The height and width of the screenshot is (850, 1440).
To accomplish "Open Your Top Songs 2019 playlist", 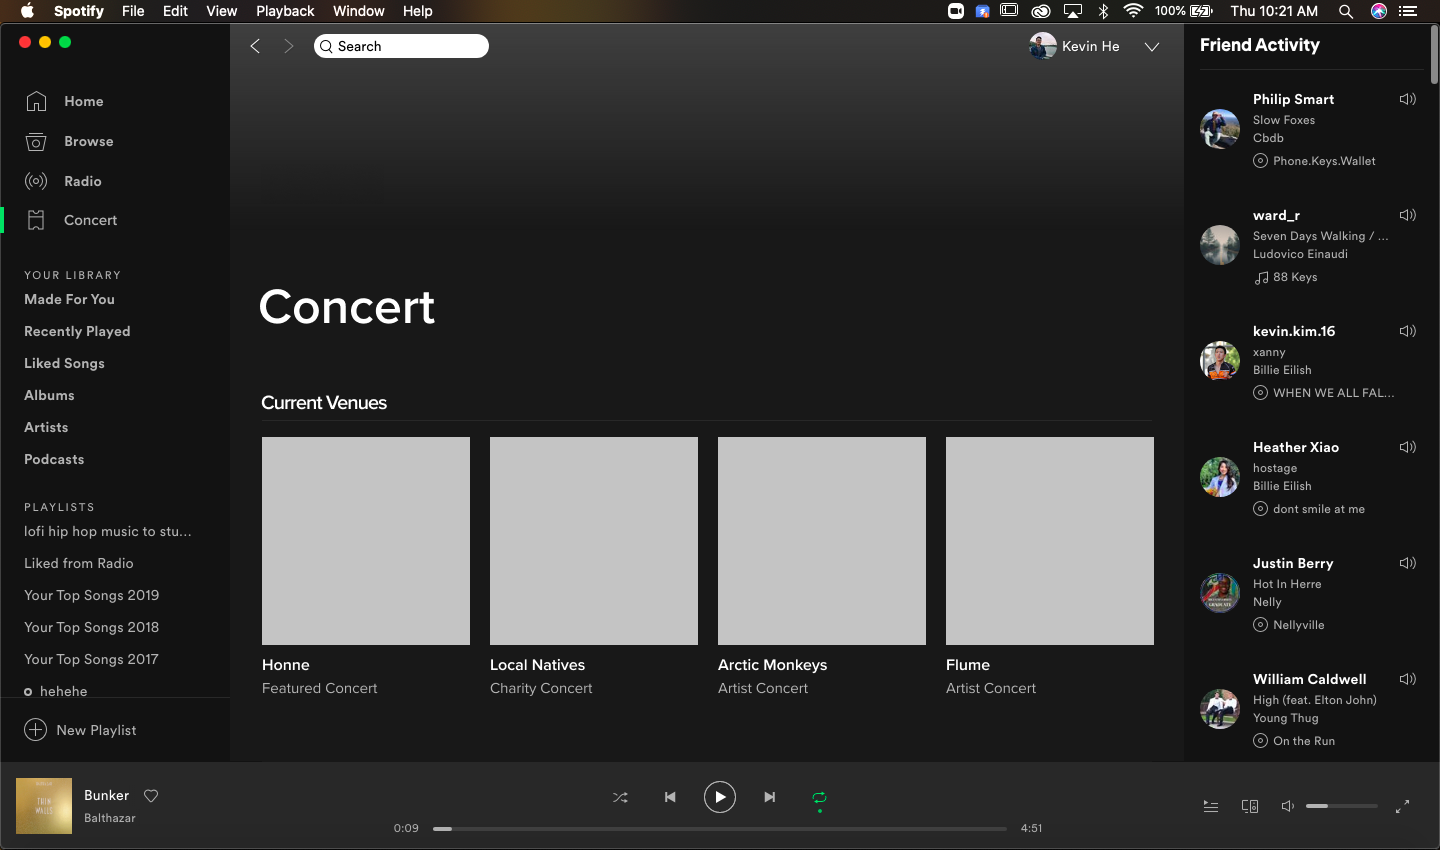I will (92, 595).
